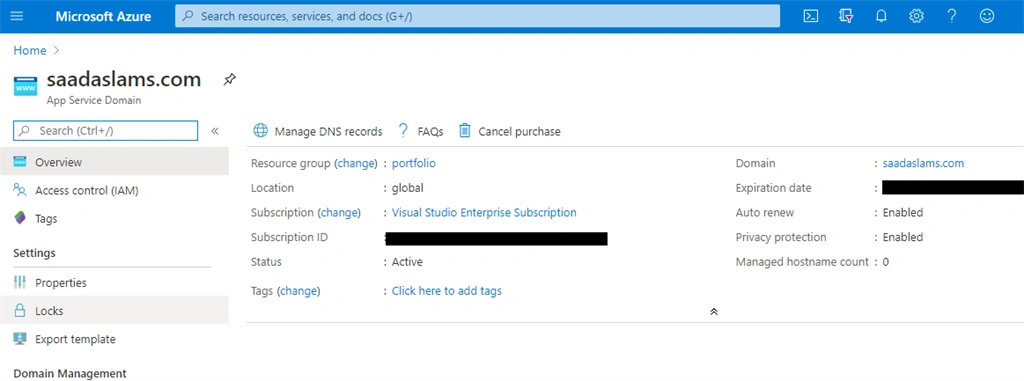This screenshot has height=381, width=1024.
Task: Open Export template menu item
Action: [114, 339]
